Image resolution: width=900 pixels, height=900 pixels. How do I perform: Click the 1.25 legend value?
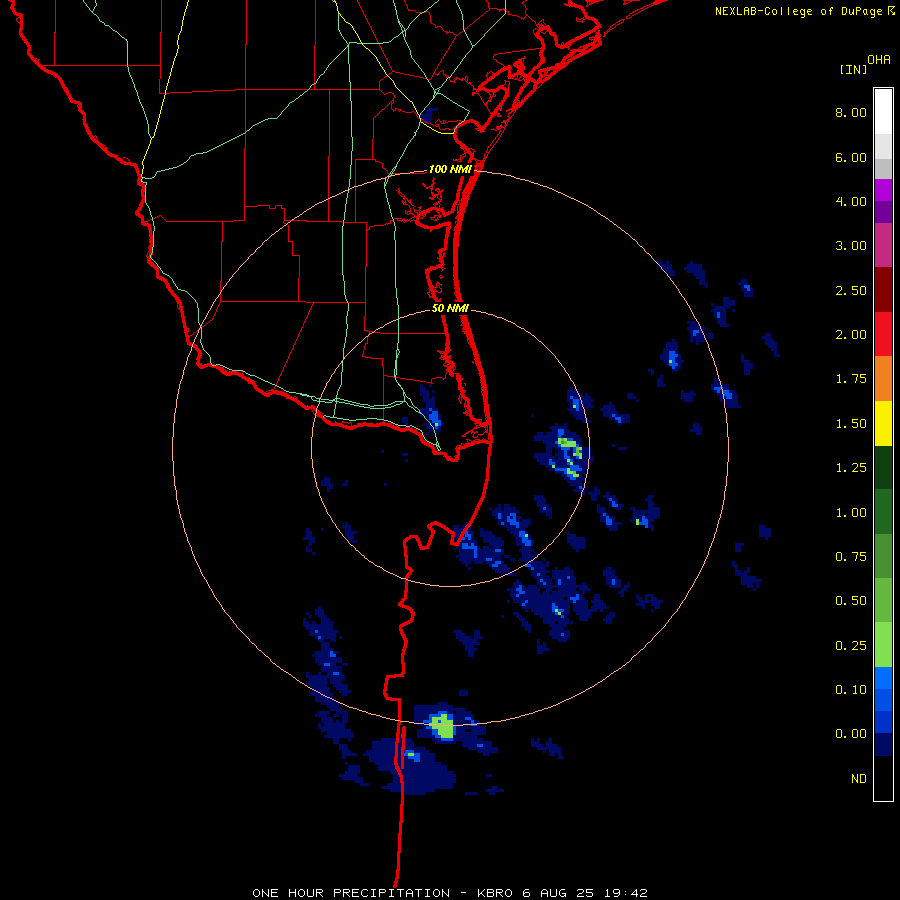coord(851,468)
